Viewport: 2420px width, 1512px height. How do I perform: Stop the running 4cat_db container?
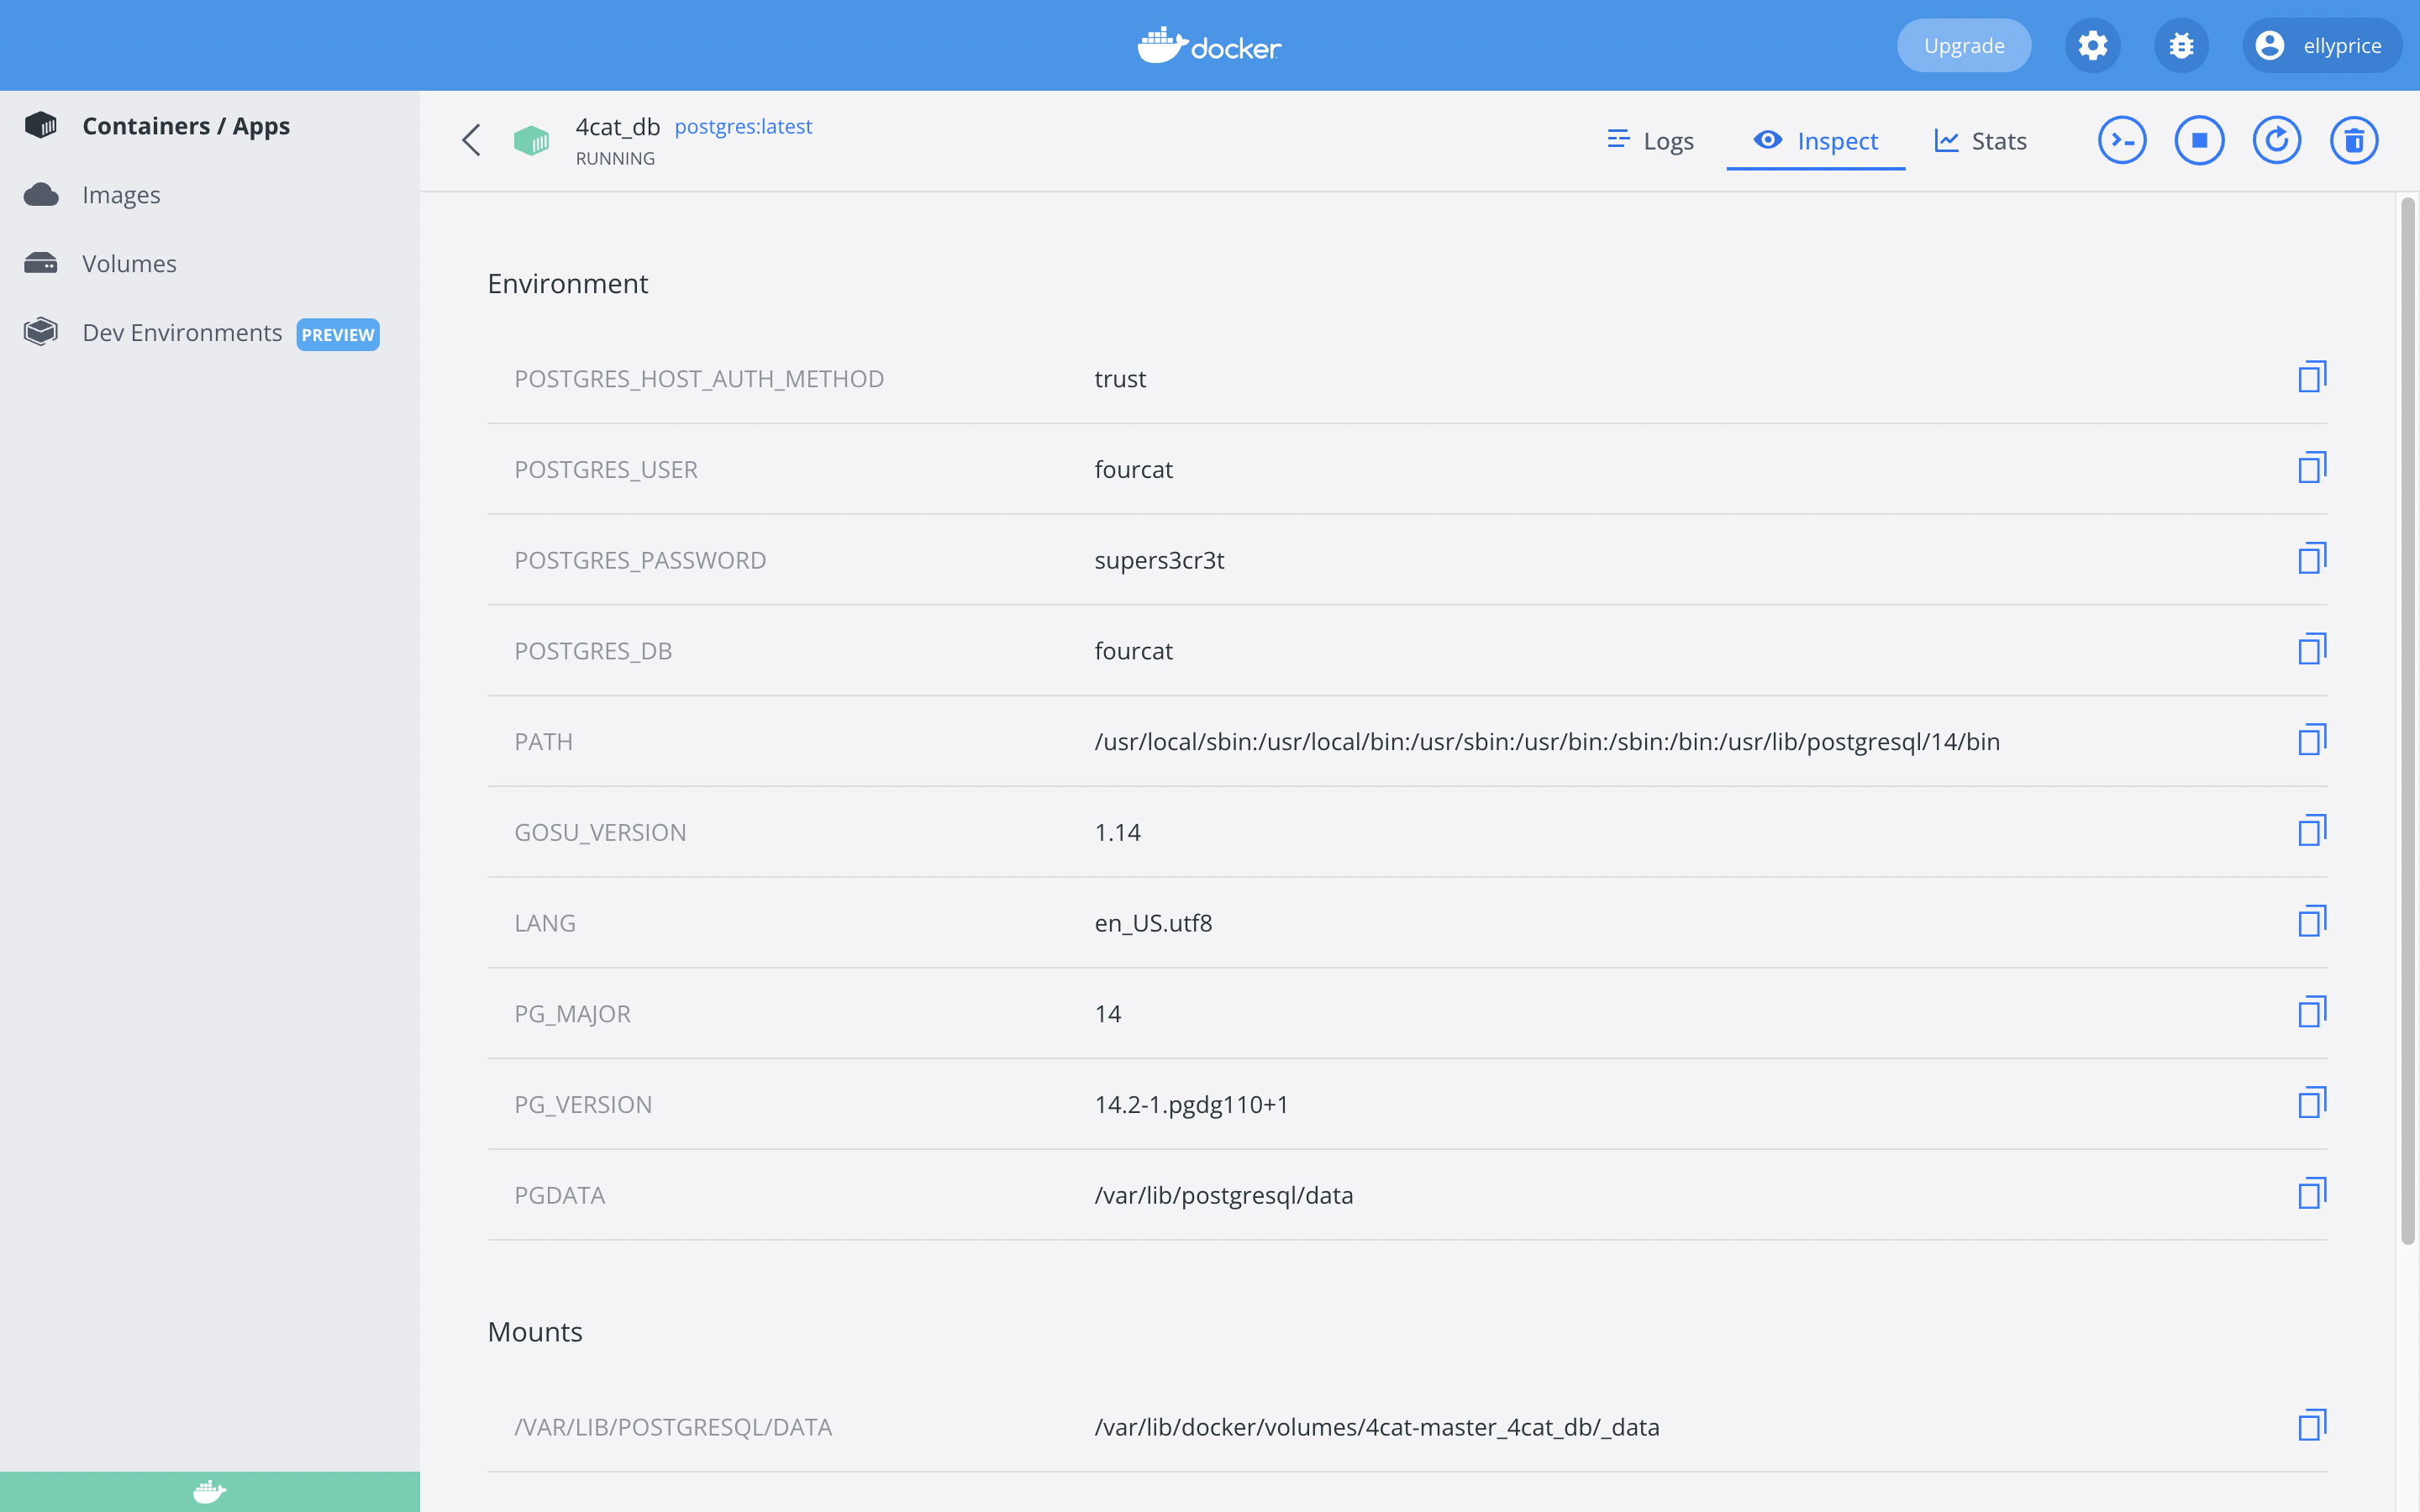(2198, 140)
